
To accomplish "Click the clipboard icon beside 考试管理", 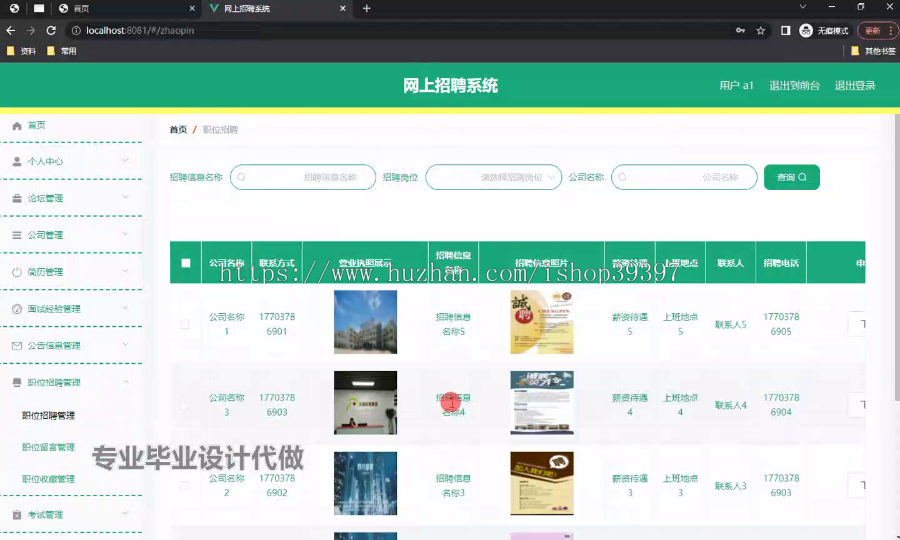I will [x=17, y=515].
